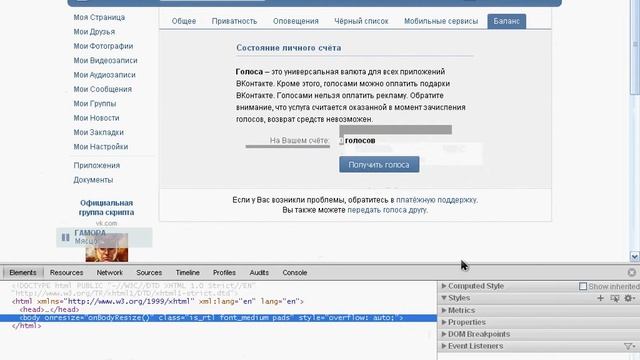Go to Моя Страница
Image resolution: width=640 pixels, height=360 pixels.
[99, 17]
